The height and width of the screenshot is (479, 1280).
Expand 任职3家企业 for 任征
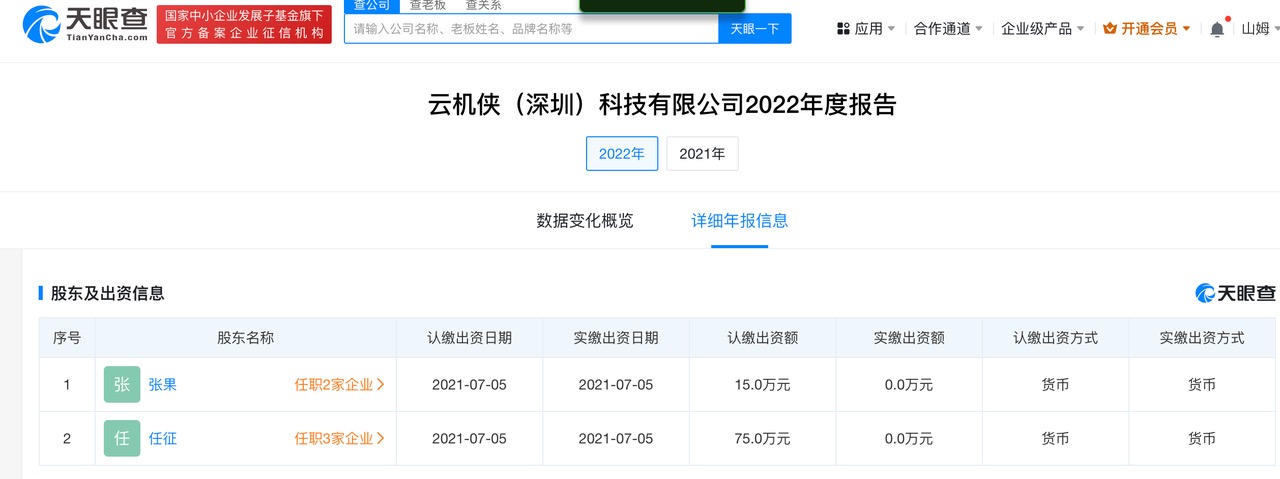[339, 438]
